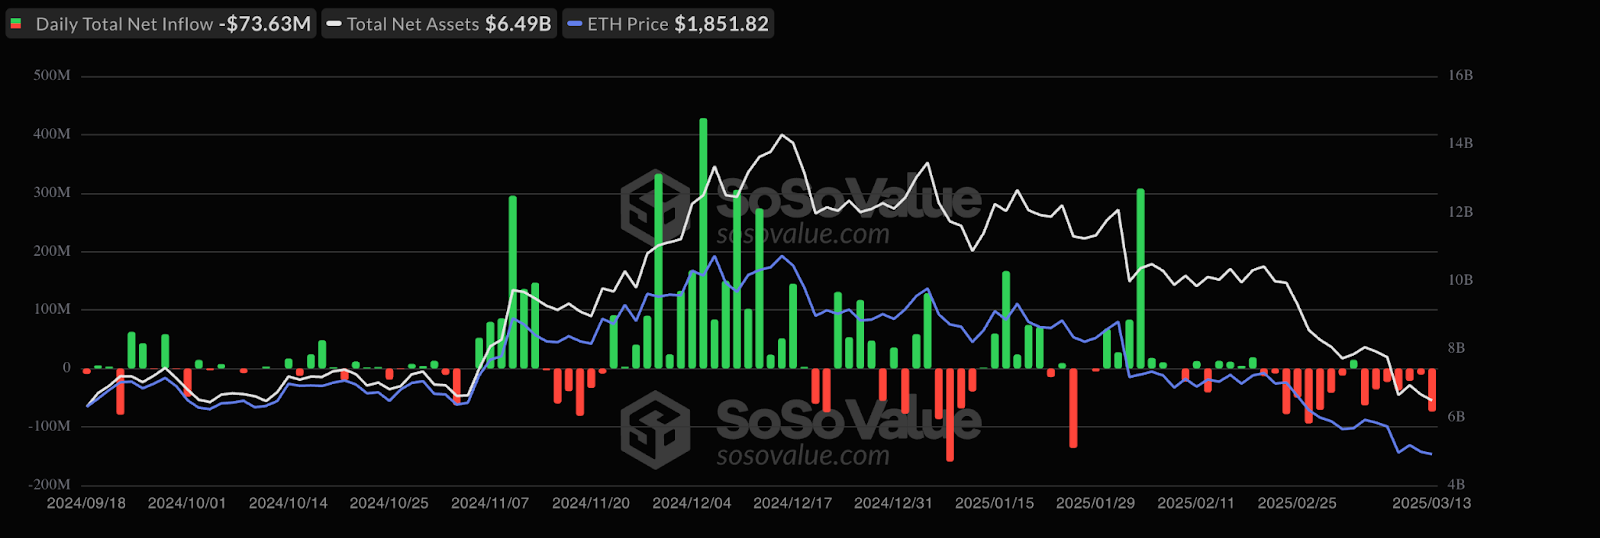Select the last red bar at the chart's right end
1600x538 pixels.
(x=1432, y=389)
